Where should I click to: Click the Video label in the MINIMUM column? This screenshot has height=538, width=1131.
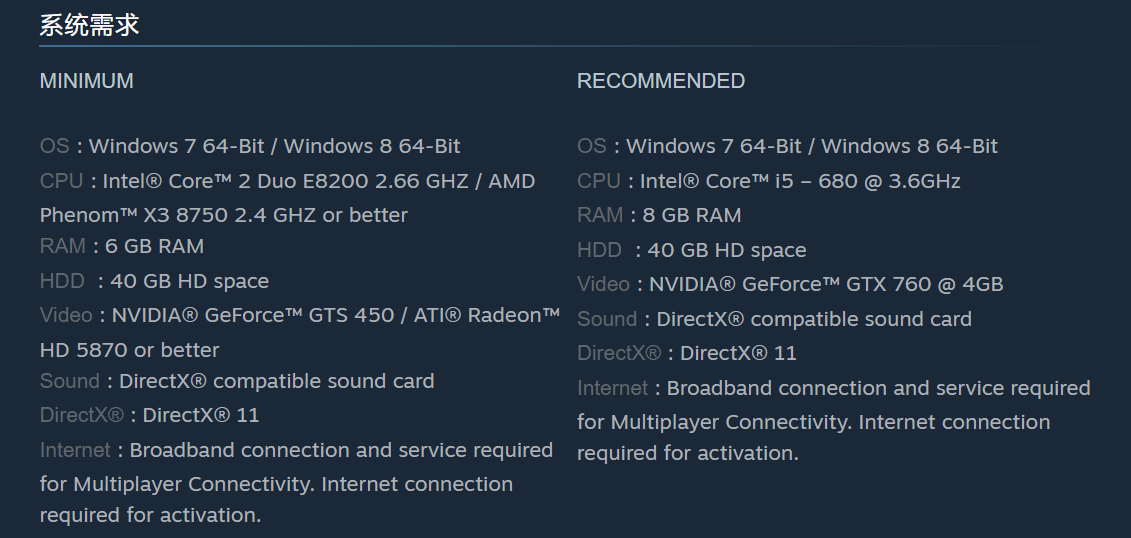pos(65,315)
